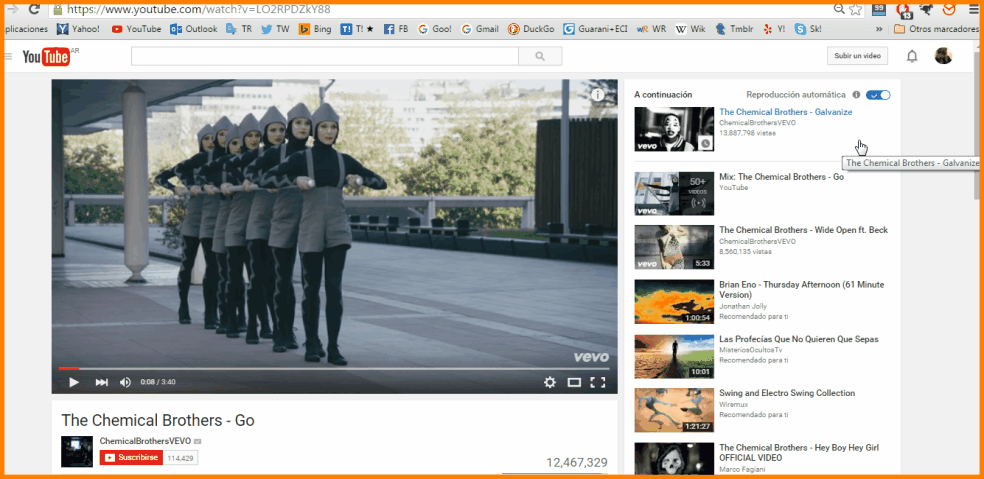Reload the page with the browser refresh button

click(35, 9)
